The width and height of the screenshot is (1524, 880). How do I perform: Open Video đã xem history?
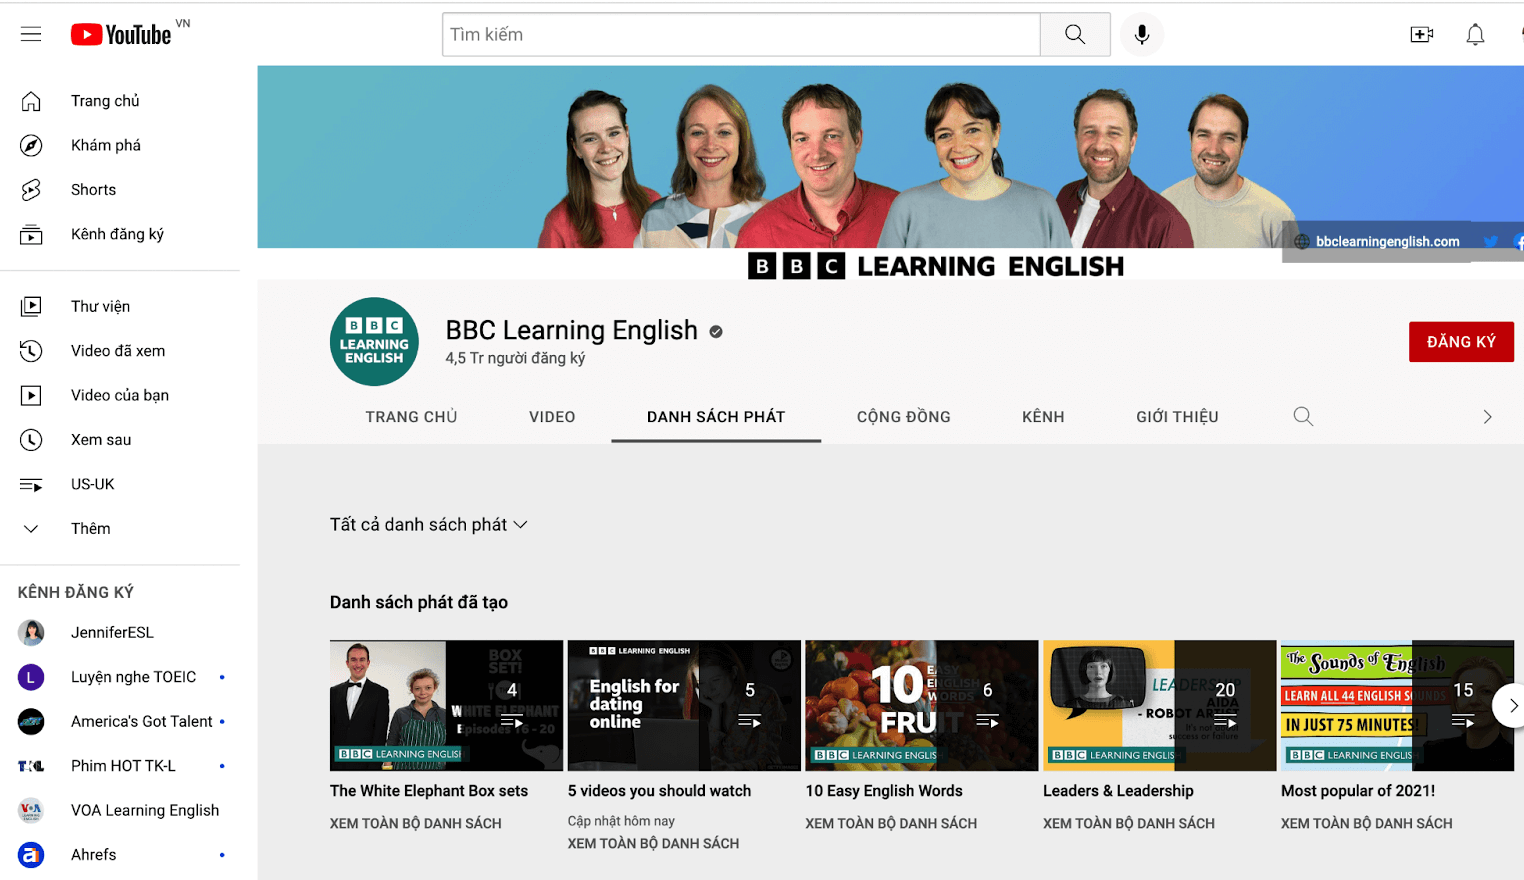point(117,351)
